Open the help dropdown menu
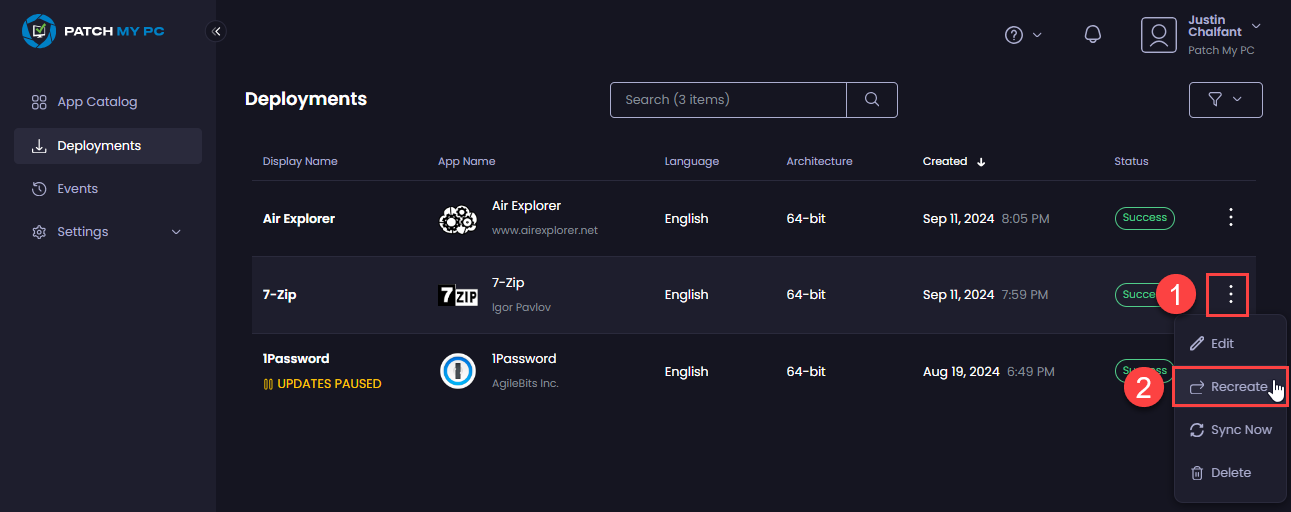 [x=1022, y=35]
